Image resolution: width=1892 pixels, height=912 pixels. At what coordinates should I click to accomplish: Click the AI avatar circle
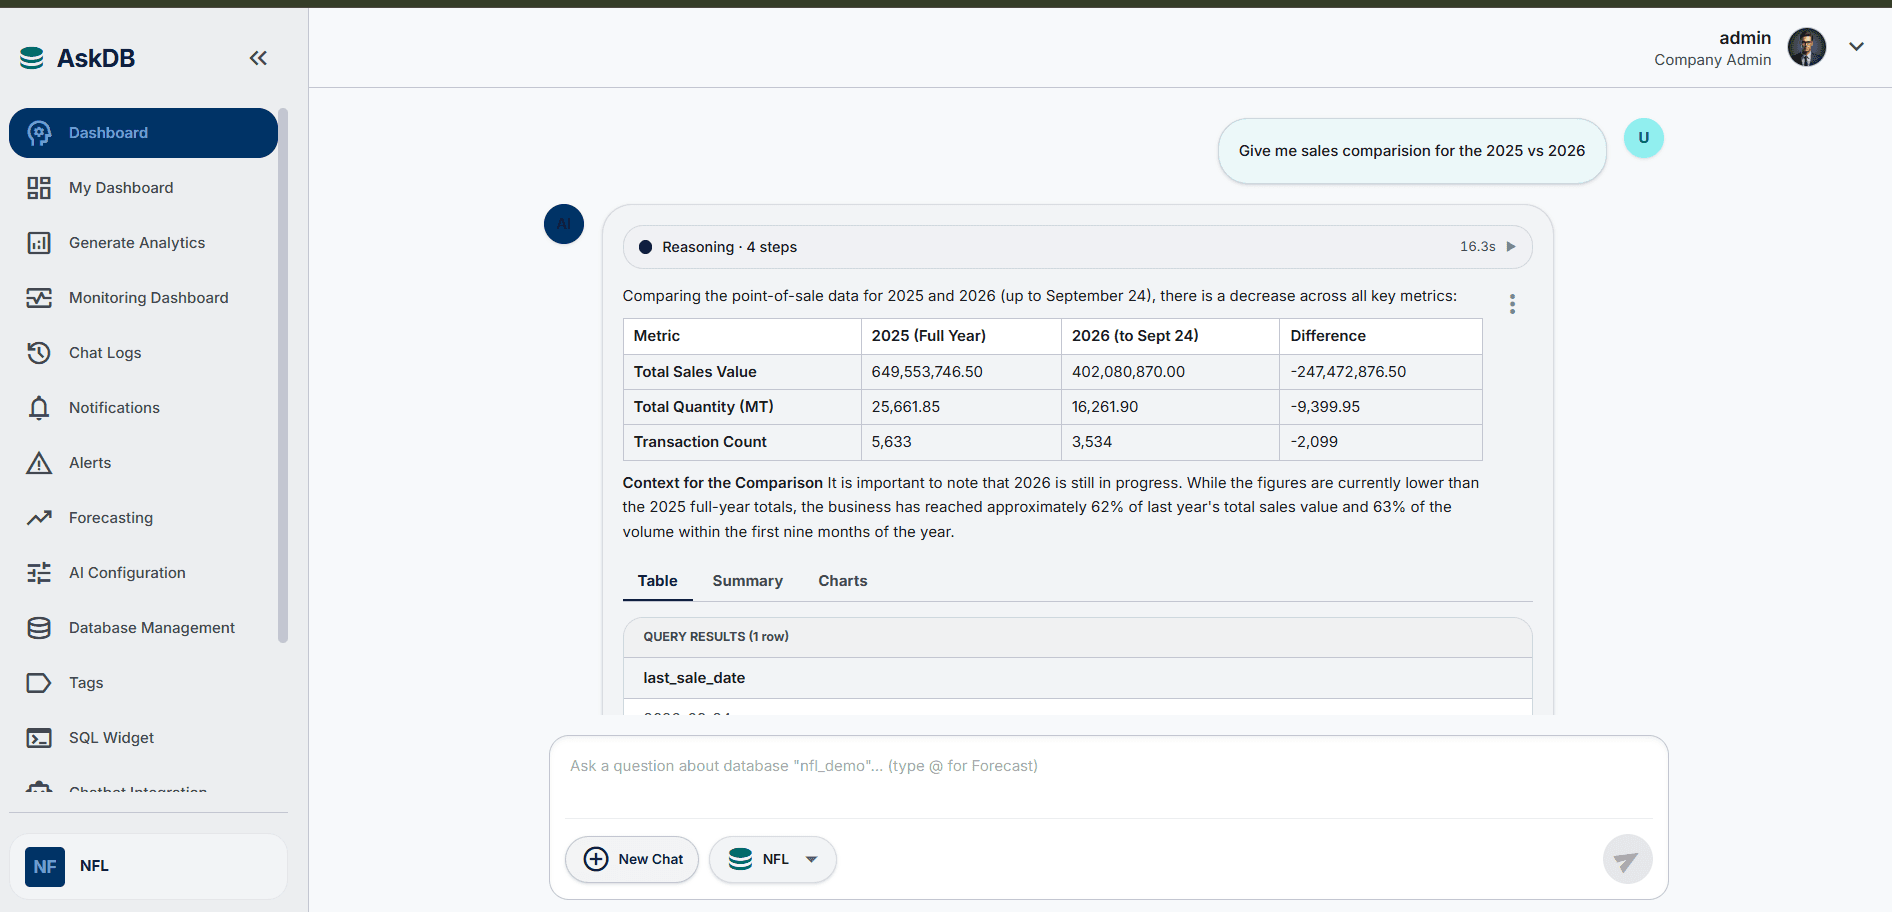coord(564,224)
